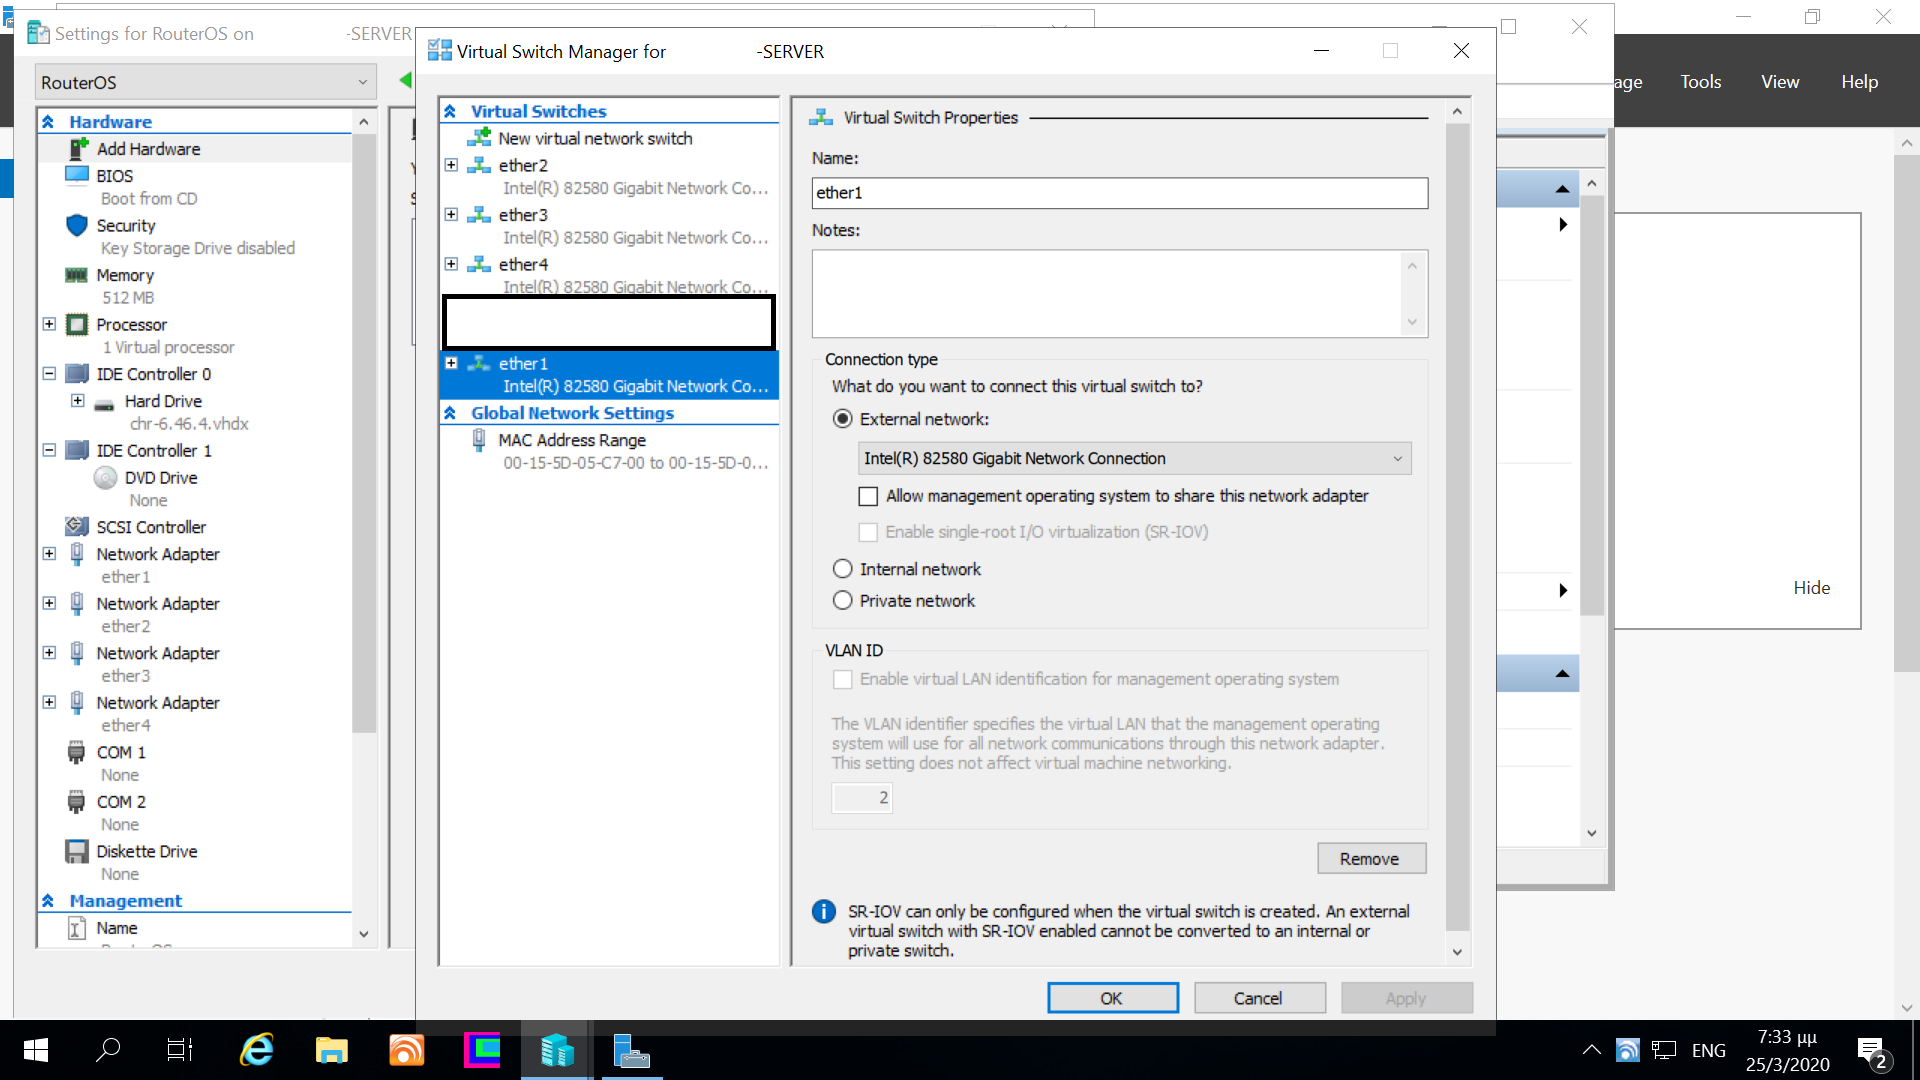Click the taskbar Search icon
The height and width of the screenshot is (1080, 1920).
click(108, 1050)
